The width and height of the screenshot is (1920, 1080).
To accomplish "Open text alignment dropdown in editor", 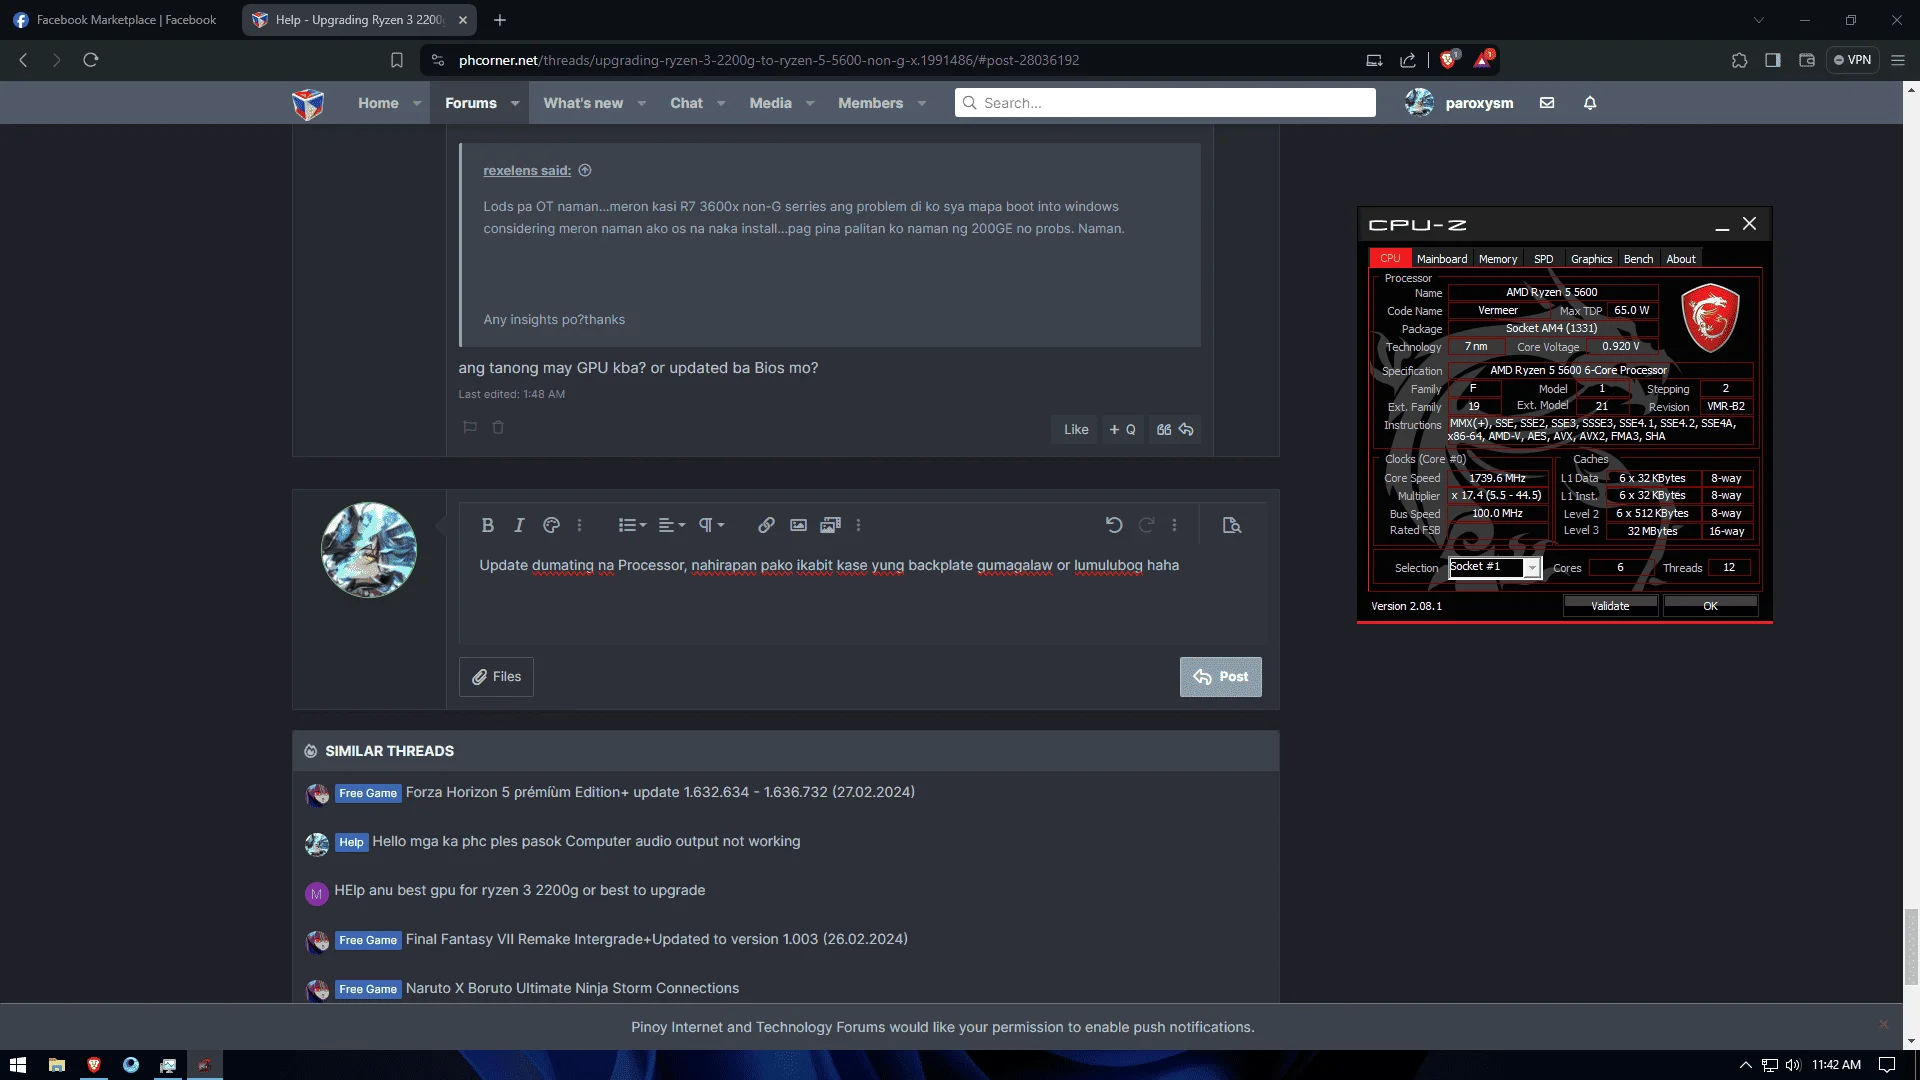I will [672, 525].
